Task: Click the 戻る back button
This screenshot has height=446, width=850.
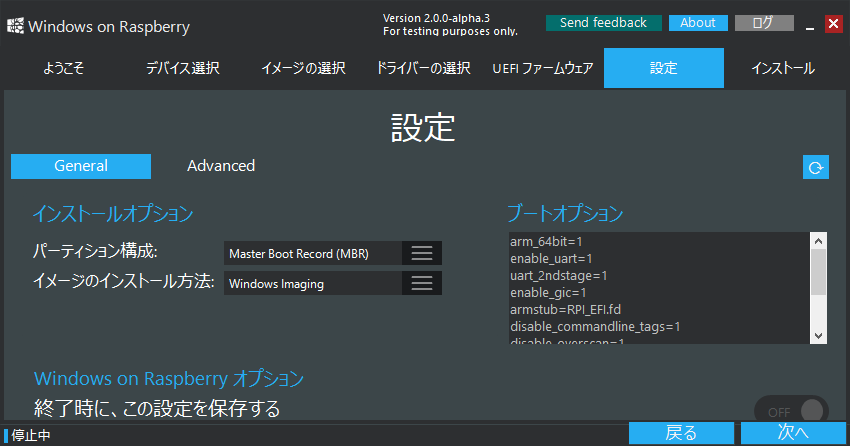Action: (x=681, y=433)
